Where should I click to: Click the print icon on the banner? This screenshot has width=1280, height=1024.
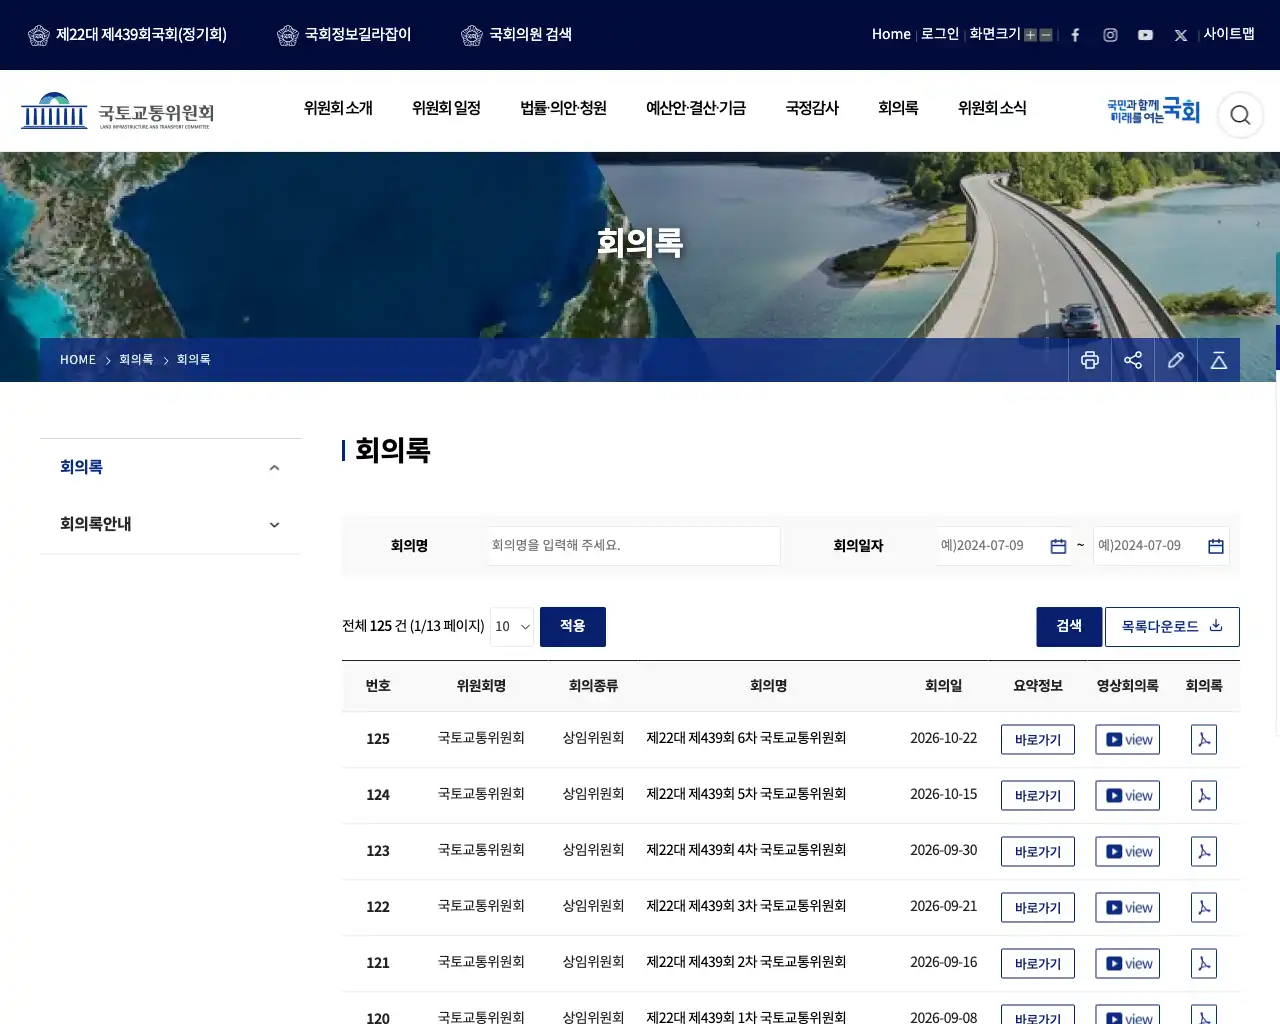click(1090, 360)
